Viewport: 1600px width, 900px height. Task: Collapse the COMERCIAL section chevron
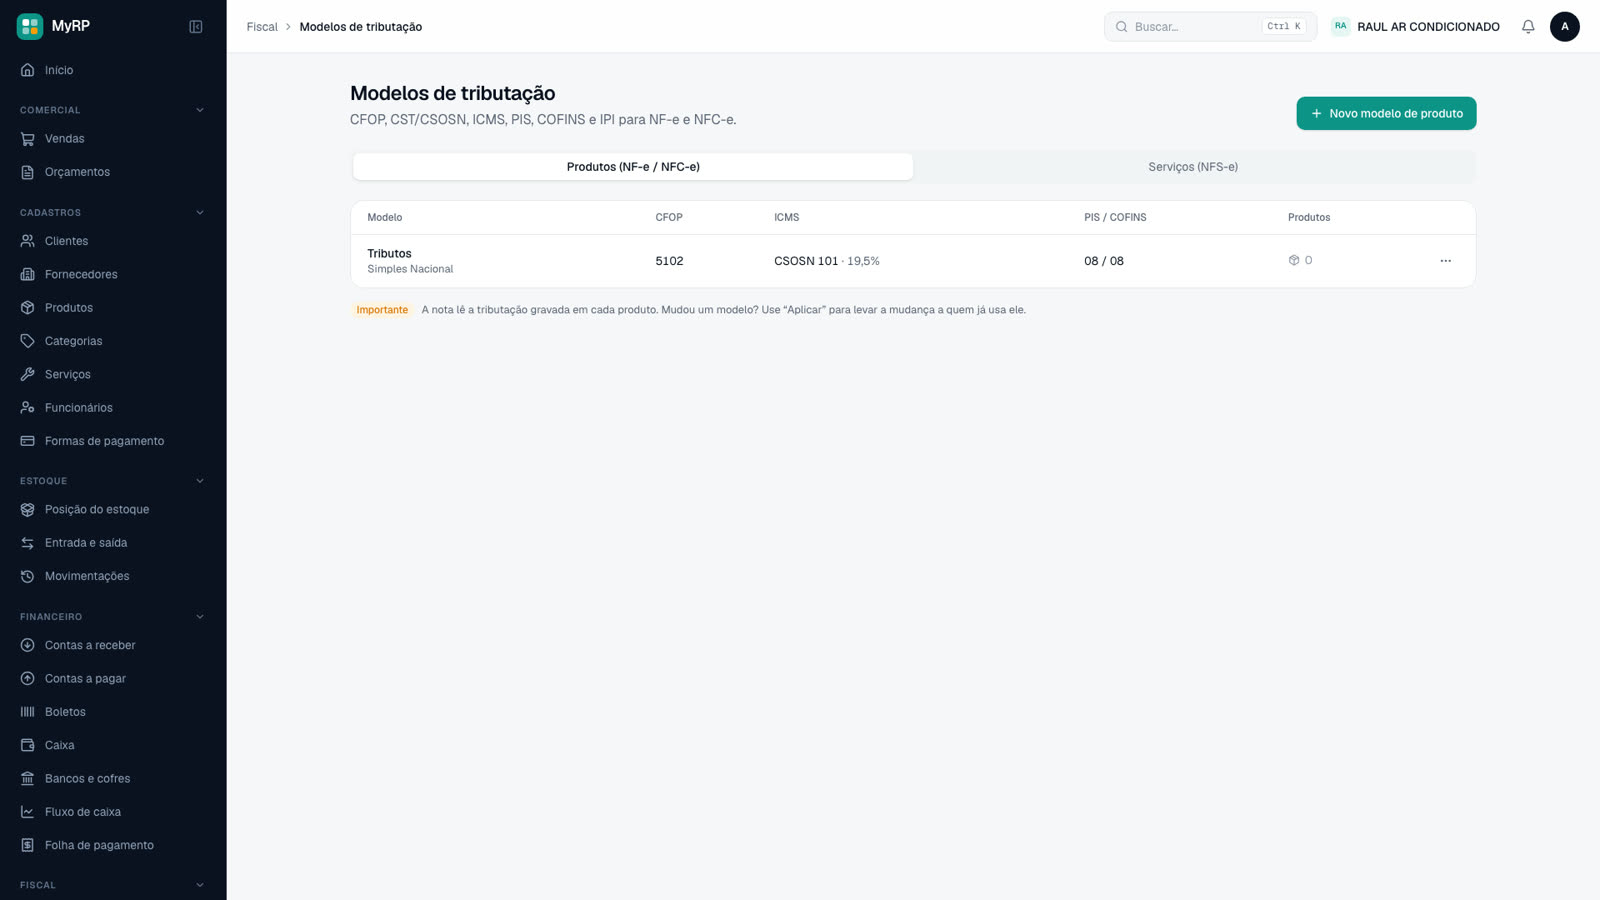click(x=200, y=110)
